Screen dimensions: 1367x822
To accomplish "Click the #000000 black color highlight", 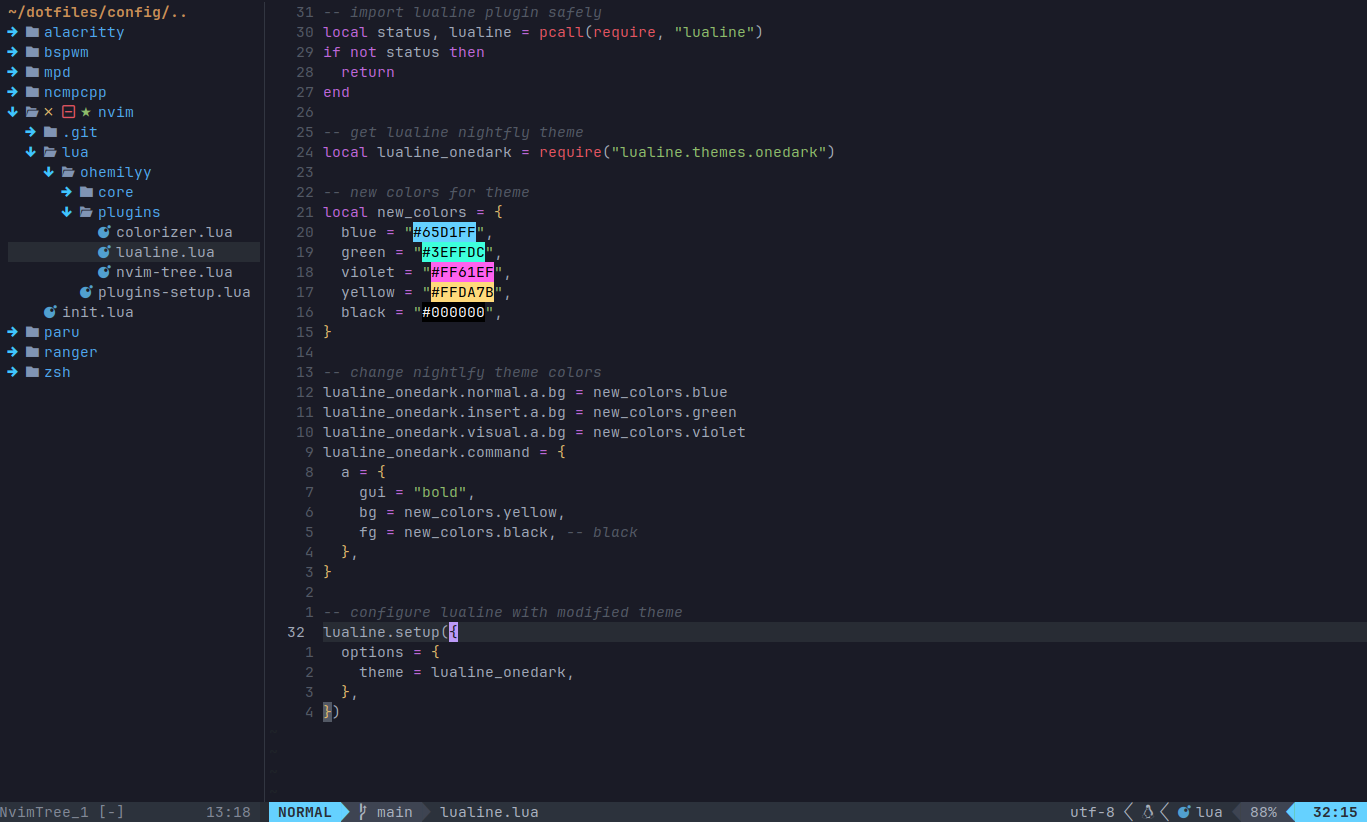I will tap(454, 312).
